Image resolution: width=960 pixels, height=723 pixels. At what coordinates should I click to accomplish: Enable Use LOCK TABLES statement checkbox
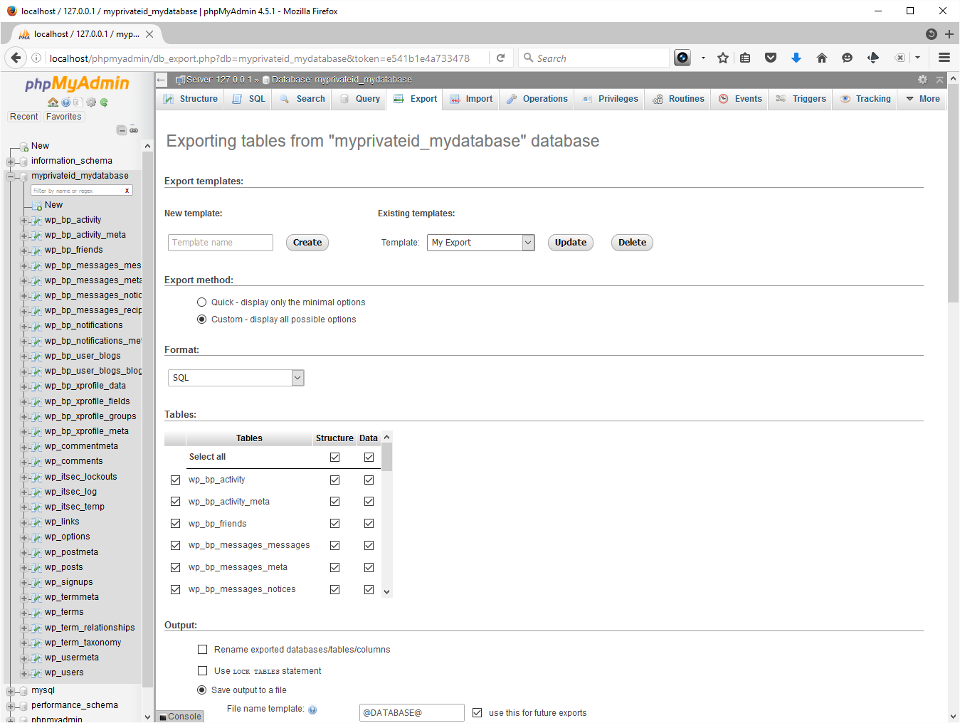click(203, 671)
